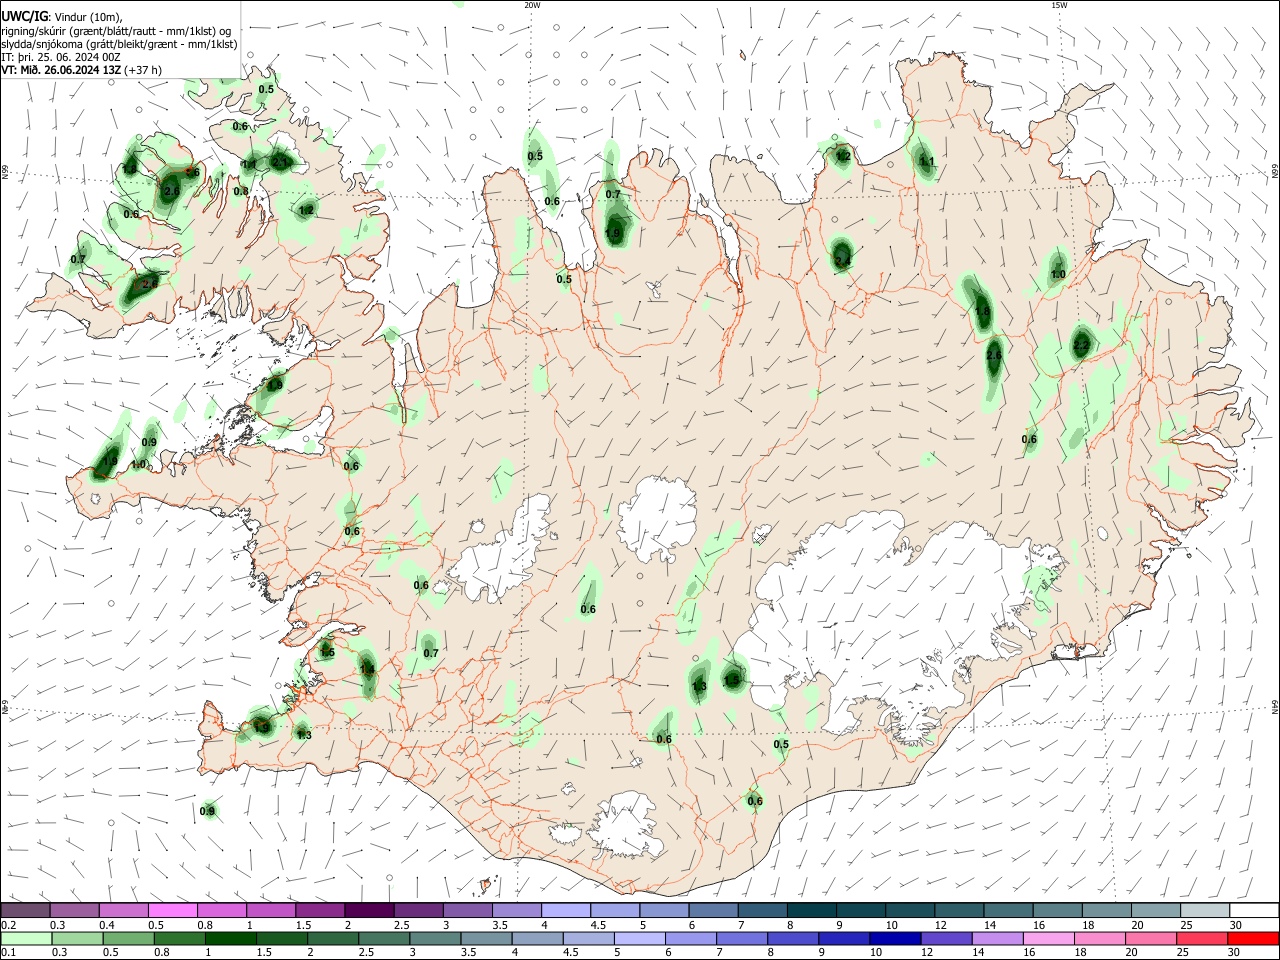Select the dark teal legend swatch labeled 8
The width and height of the screenshot is (1280, 960).
[810, 910]
